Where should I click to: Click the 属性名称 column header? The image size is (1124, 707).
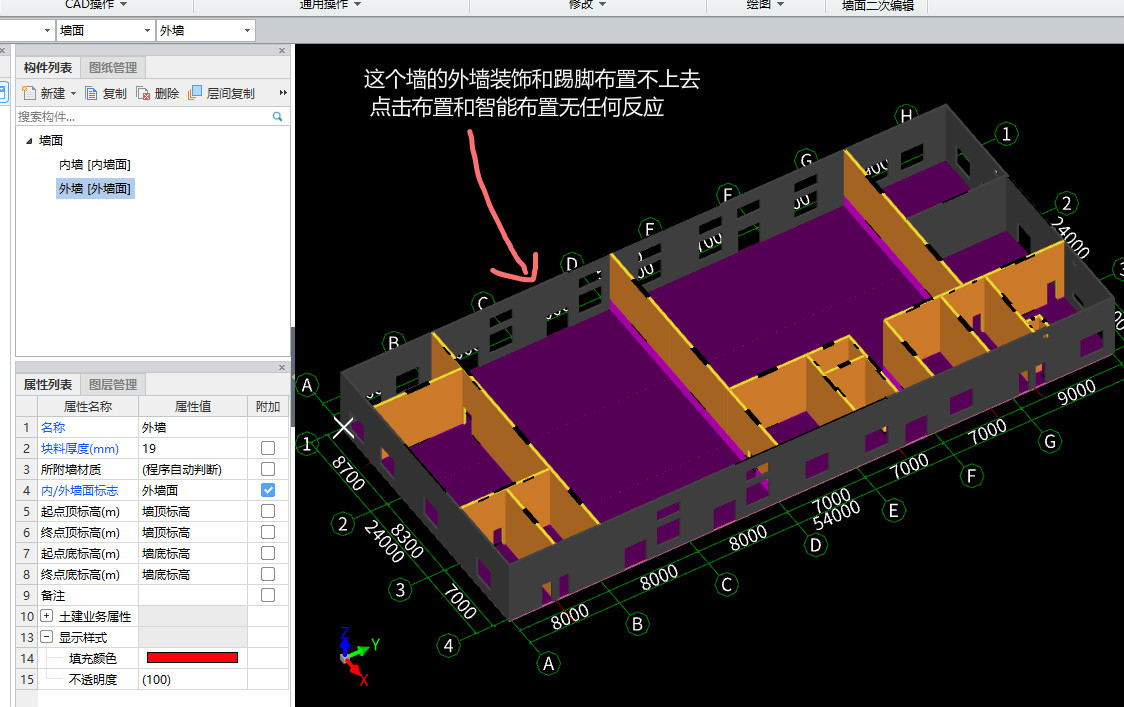[87, 407]
